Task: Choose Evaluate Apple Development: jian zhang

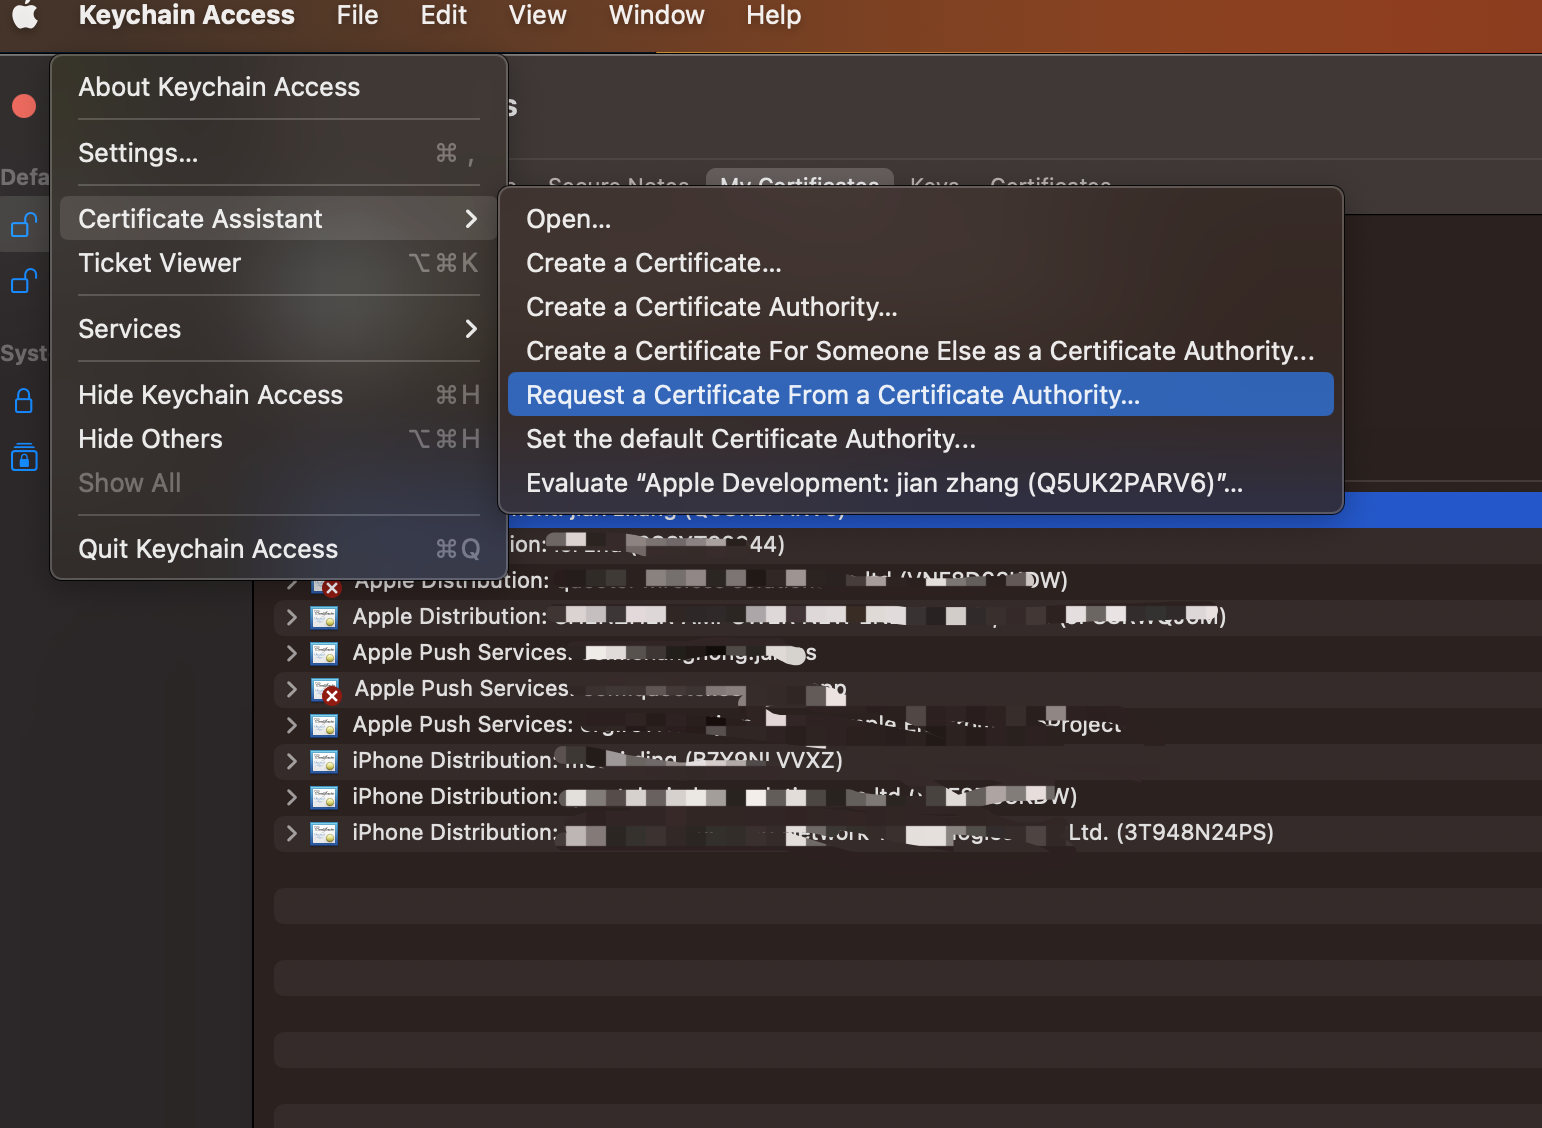Action: 921,483
